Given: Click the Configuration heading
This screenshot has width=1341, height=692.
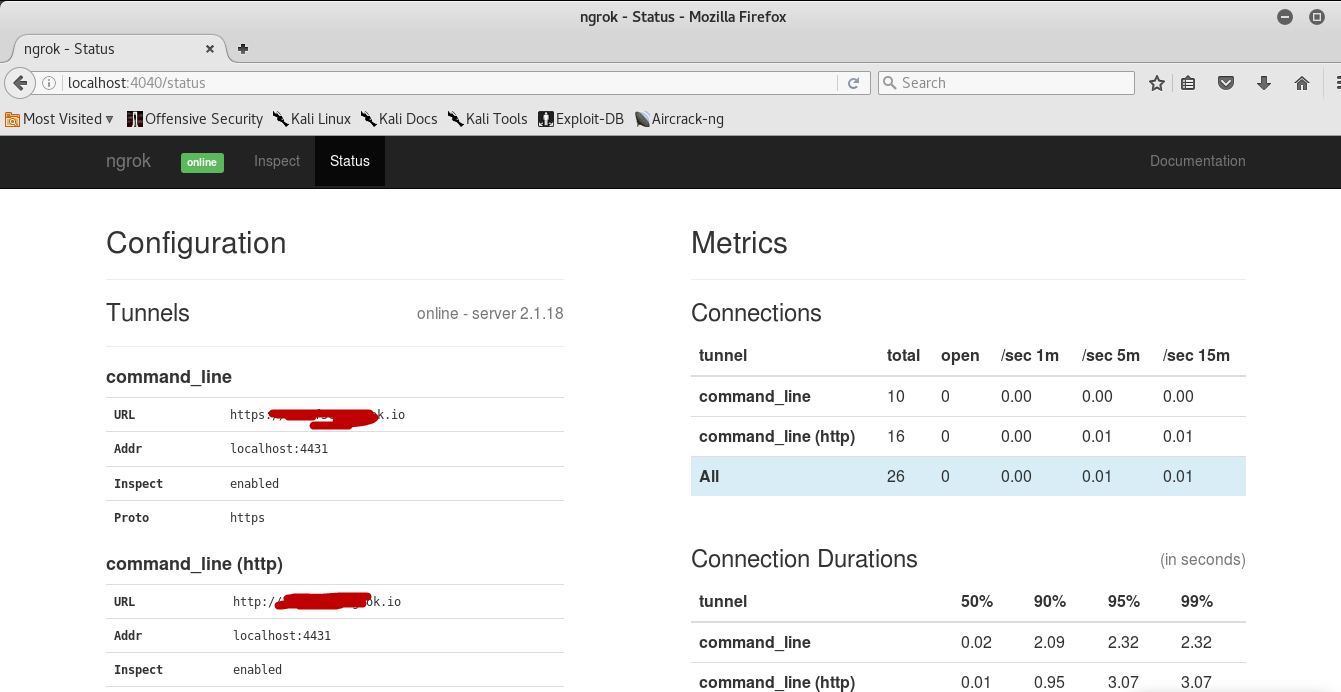Looking at the screenshot, I should click(196, 243).
